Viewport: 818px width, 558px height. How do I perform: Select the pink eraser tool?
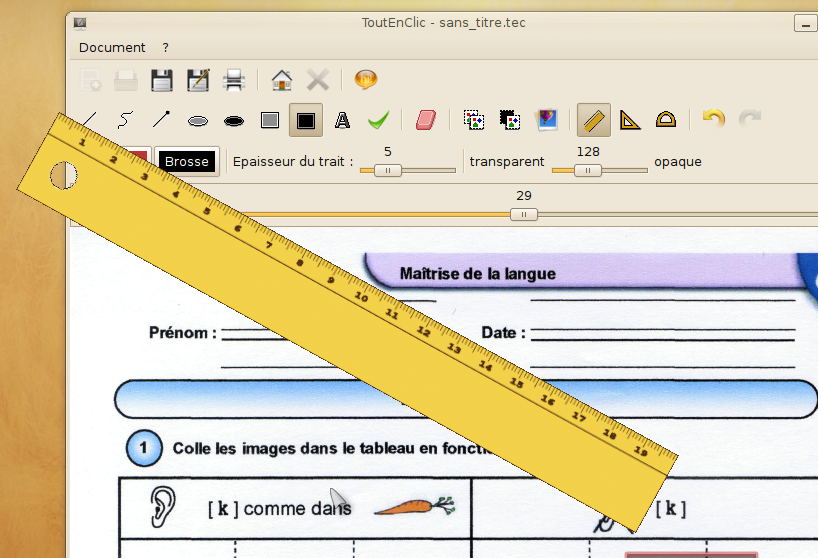(426, 120)
